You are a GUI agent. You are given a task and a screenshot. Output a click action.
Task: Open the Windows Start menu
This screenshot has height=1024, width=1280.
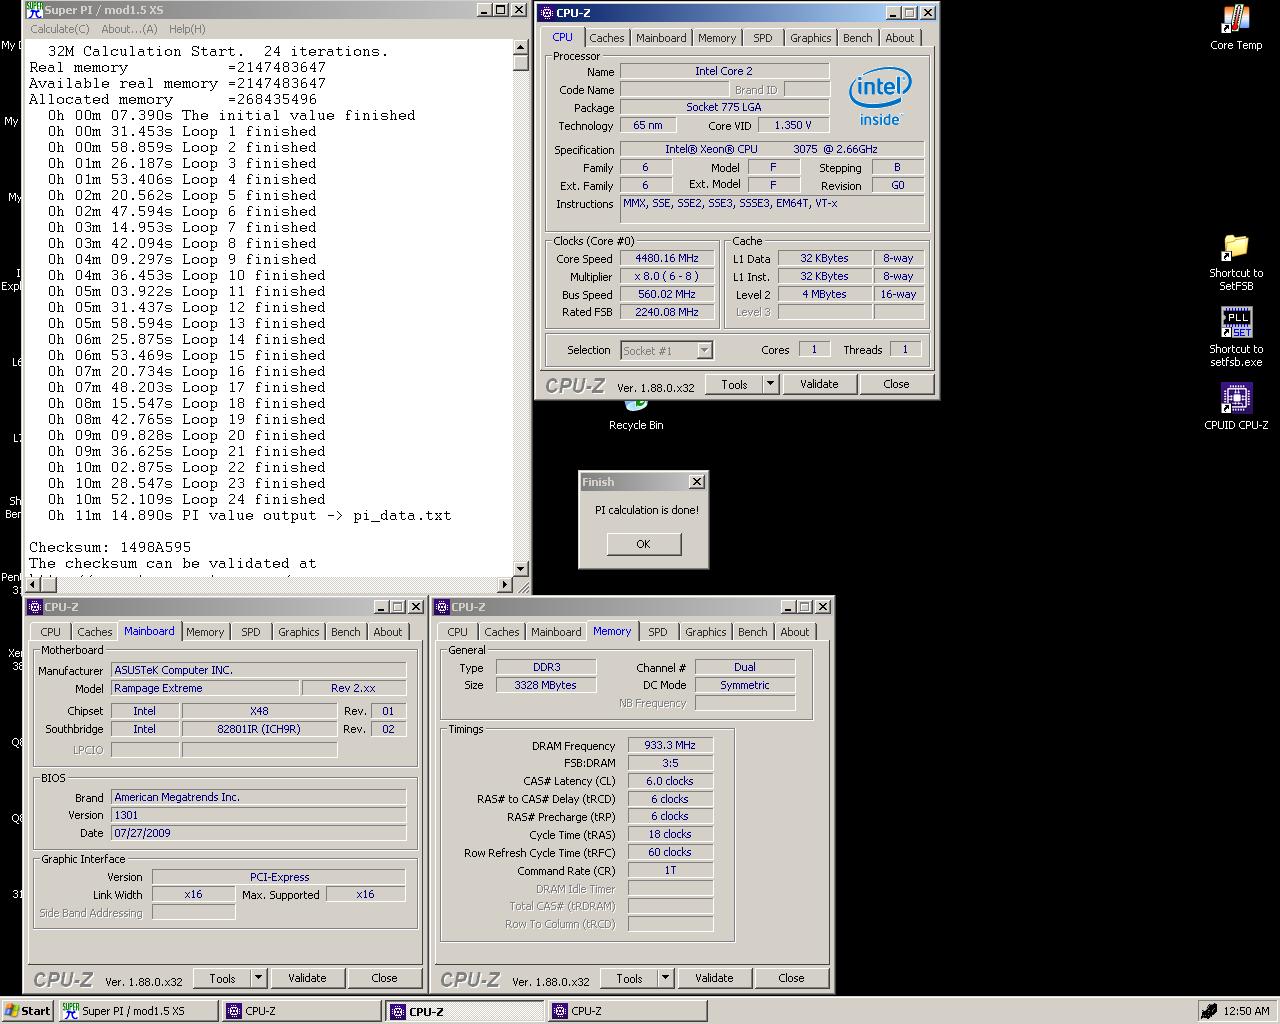coord(27,1011)
